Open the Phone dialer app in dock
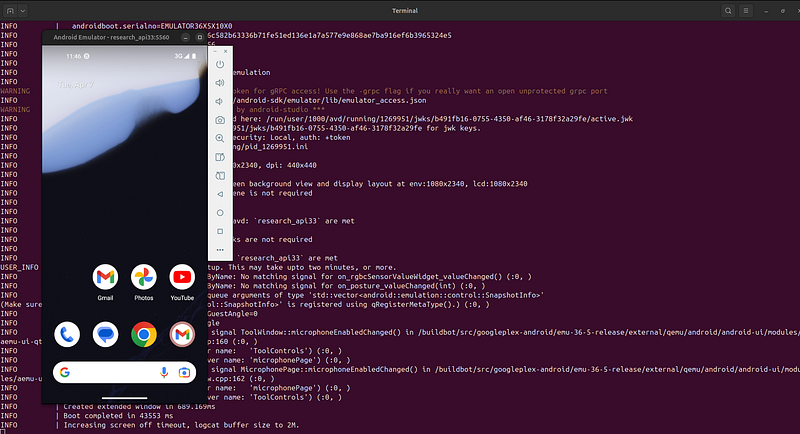 click(x=67, y=335)
